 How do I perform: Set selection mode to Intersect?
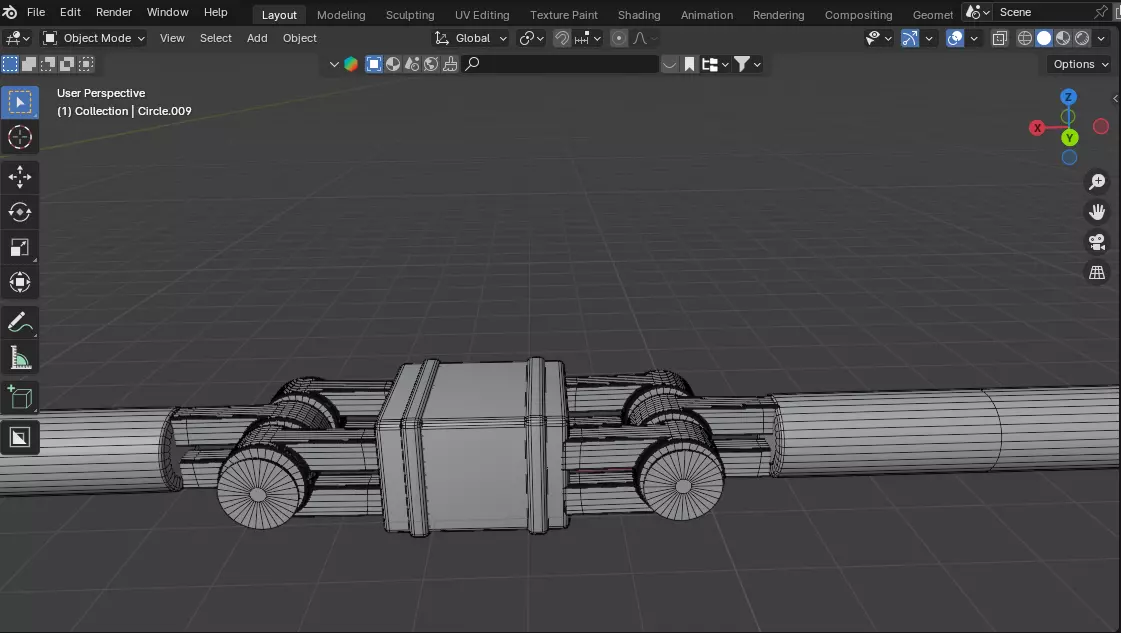coord(86,64)
